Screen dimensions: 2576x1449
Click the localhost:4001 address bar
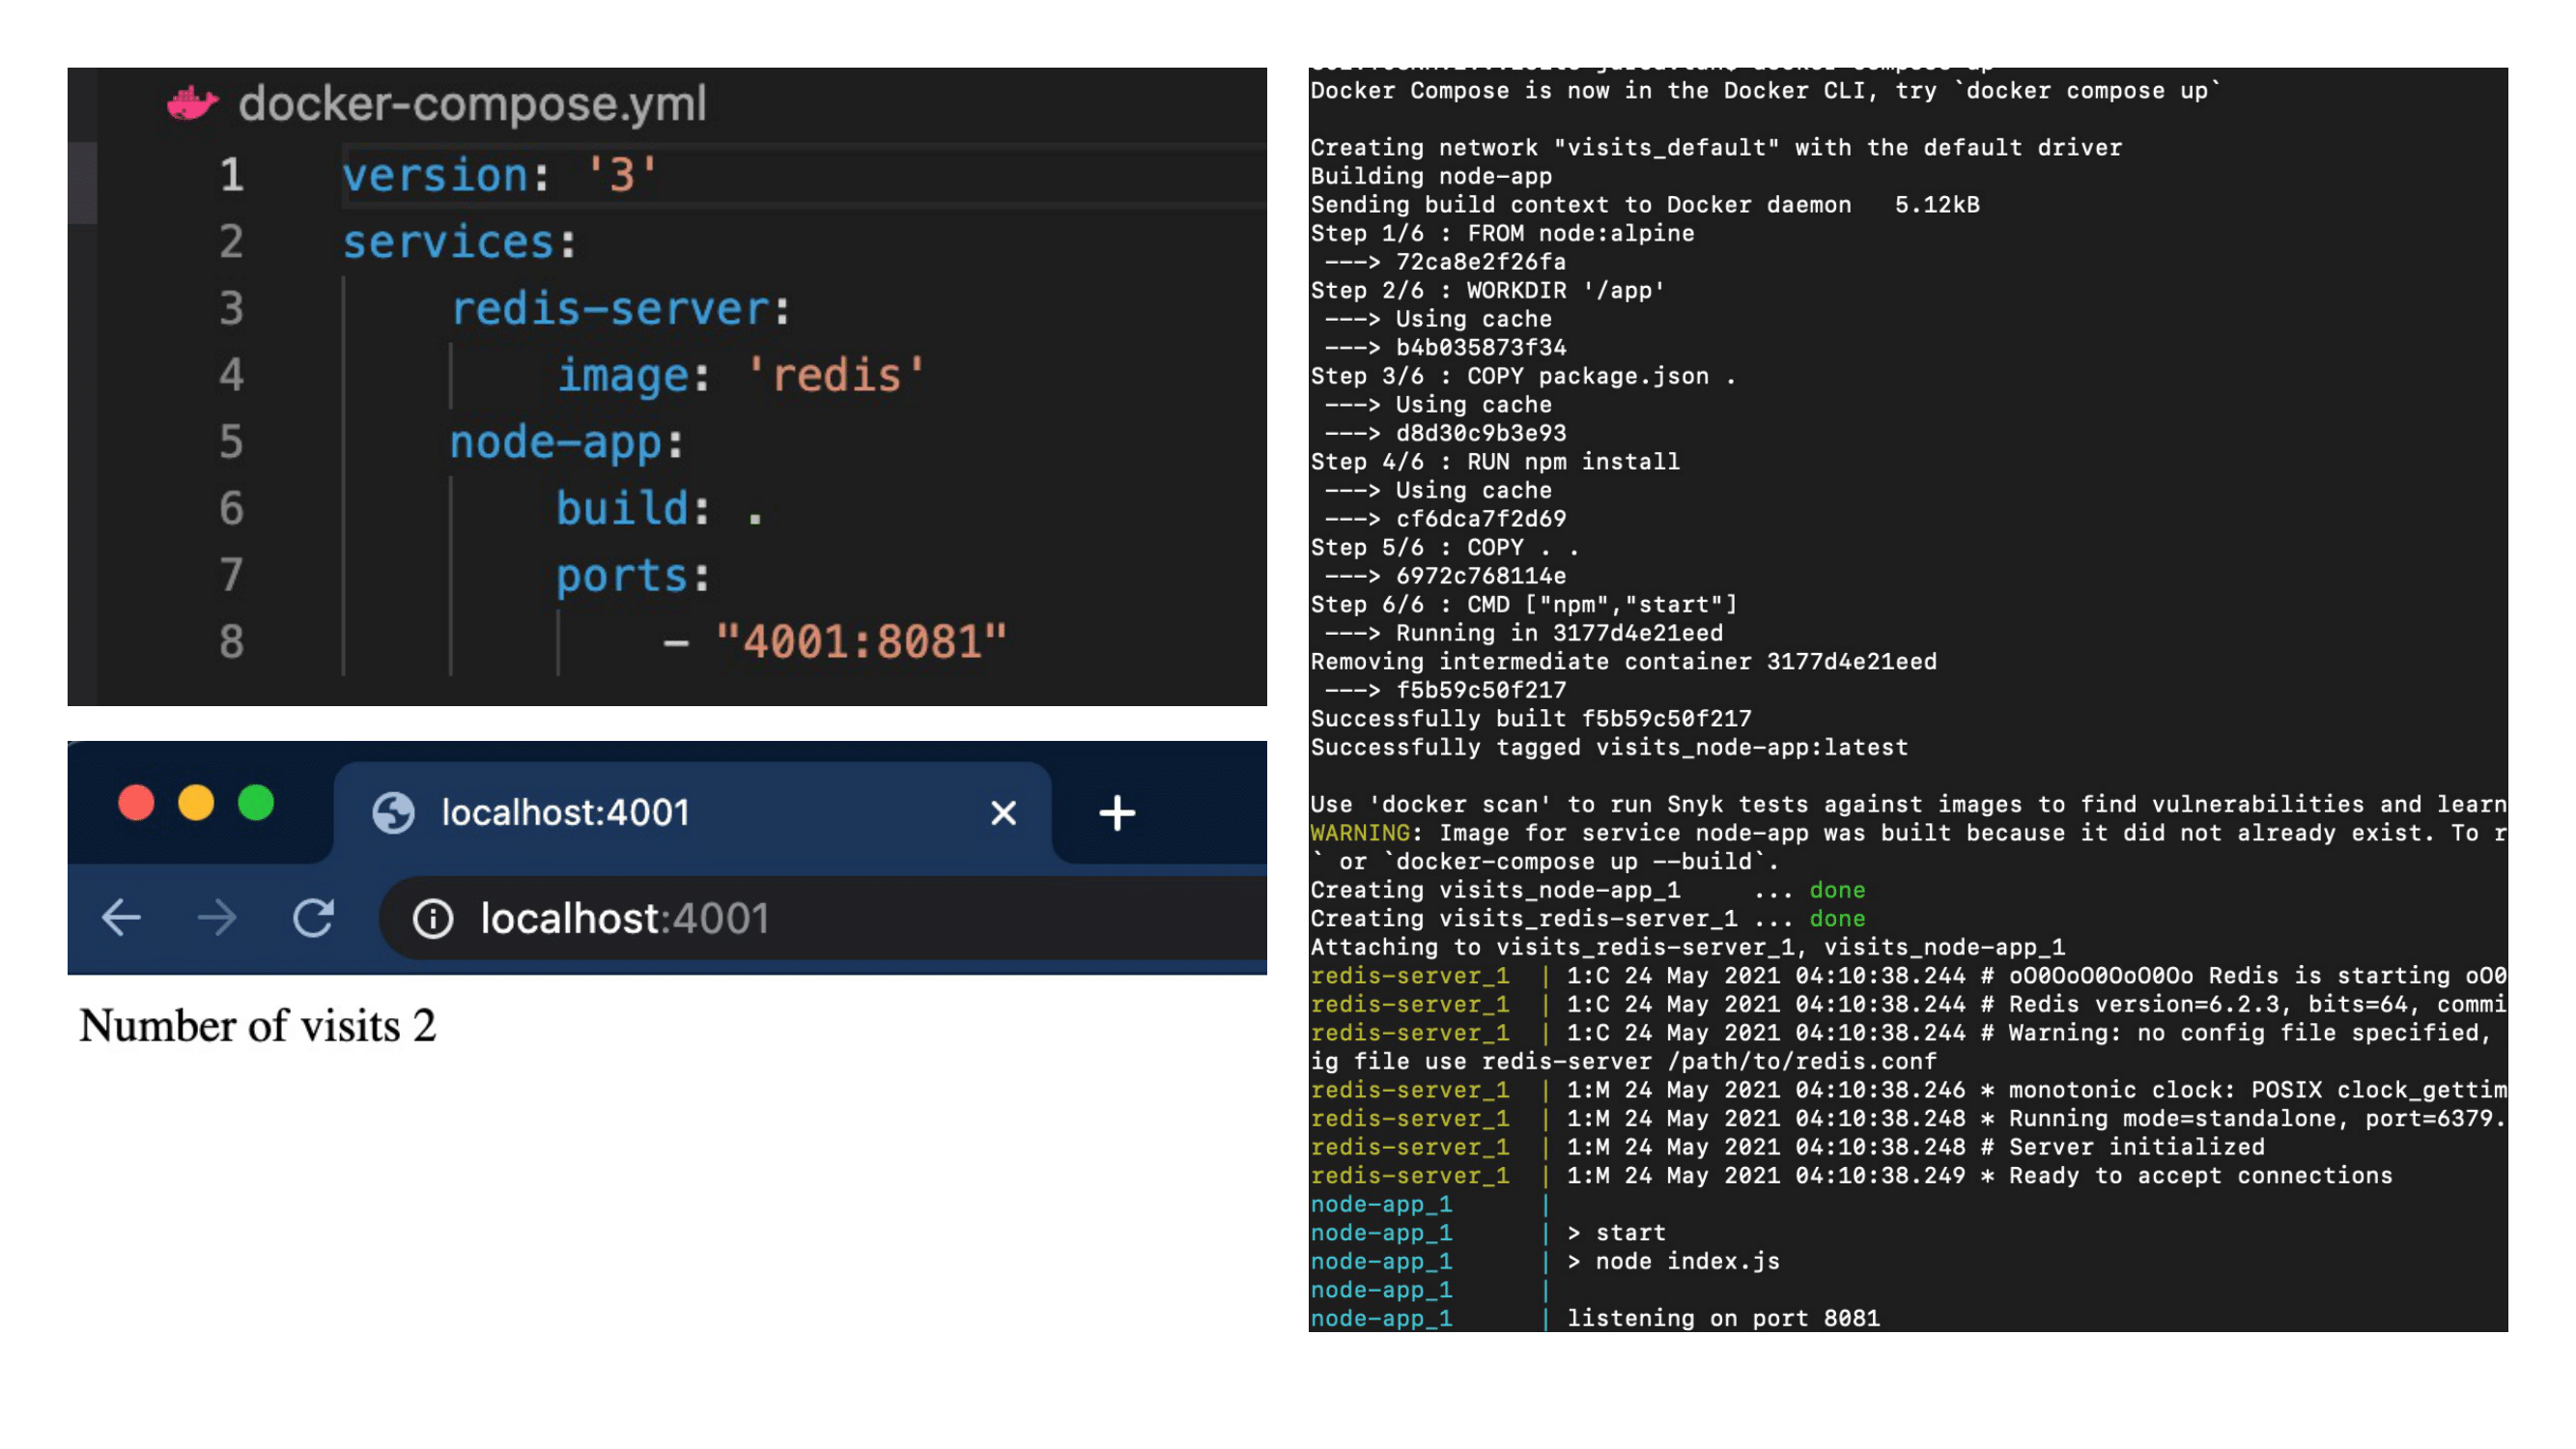[822, 918]
